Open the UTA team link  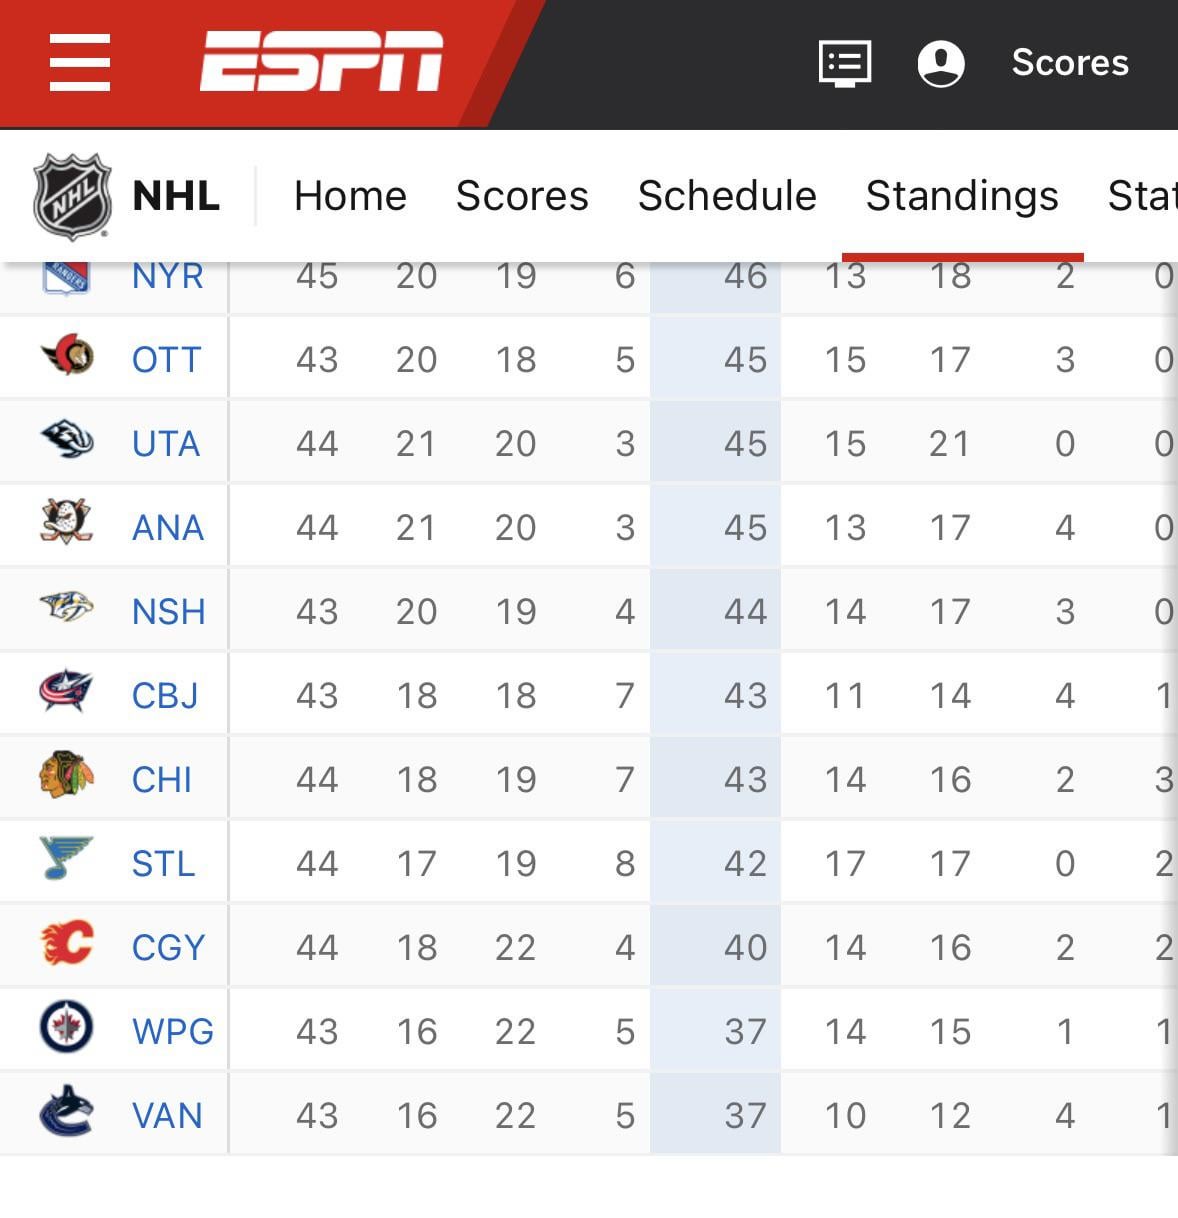point(166,444)
